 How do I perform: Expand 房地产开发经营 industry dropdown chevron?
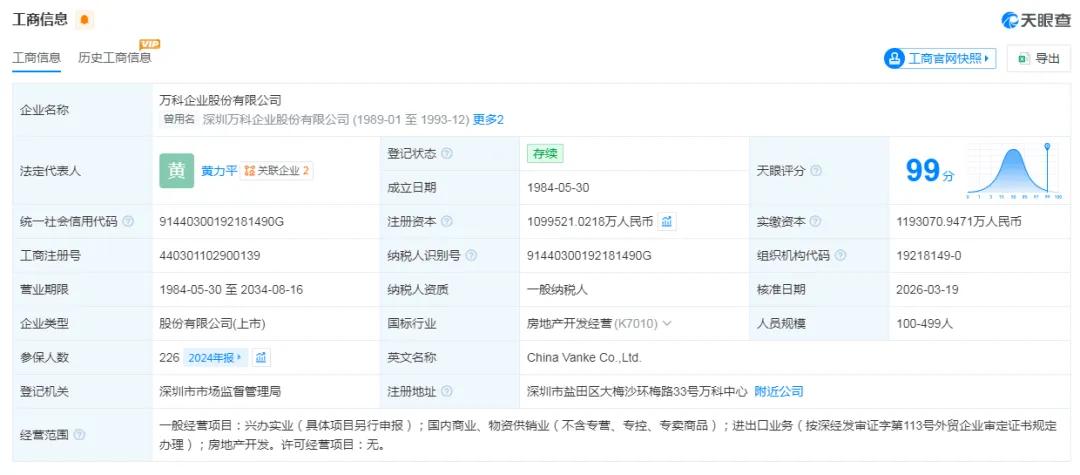(x=666, y=324)
